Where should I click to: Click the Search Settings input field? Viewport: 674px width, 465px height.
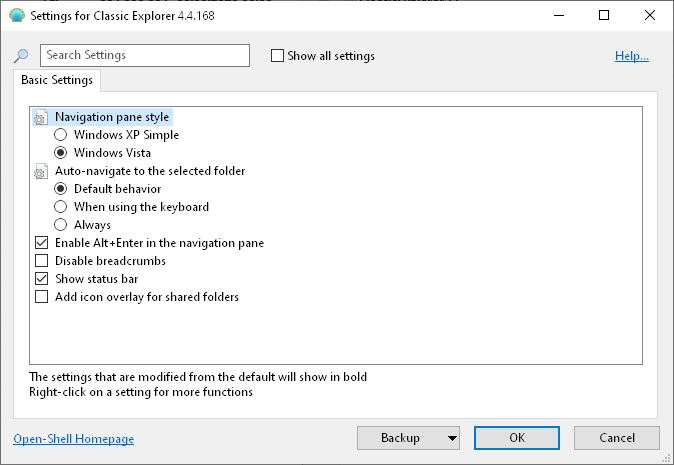point(145,56)
